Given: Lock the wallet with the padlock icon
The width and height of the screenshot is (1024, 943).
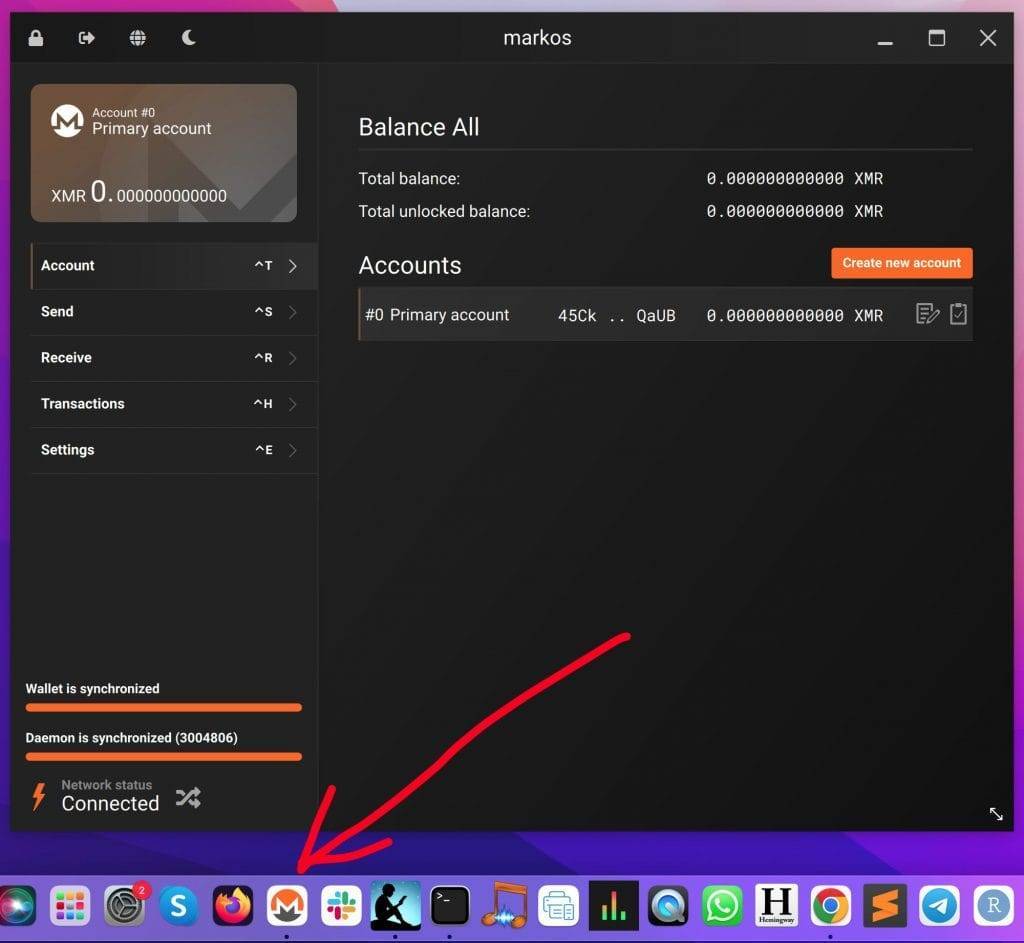Looking at the screenshot, I should (36, 38).
